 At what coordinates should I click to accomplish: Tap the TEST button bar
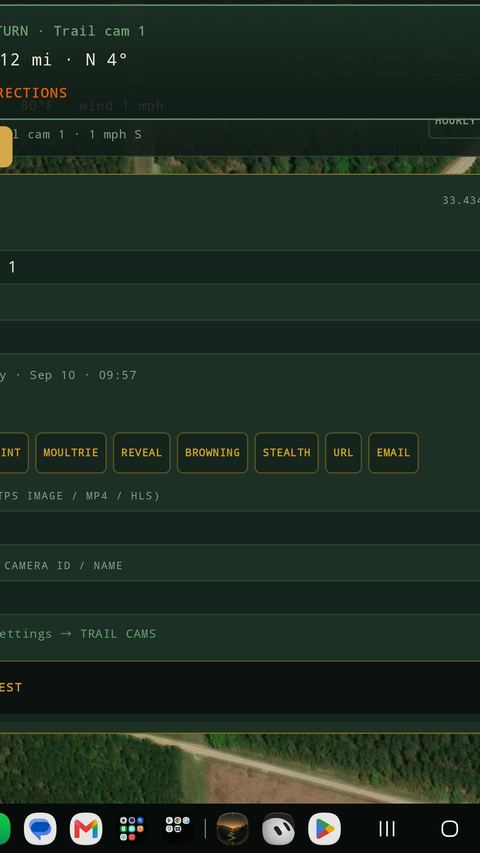point(240,688)
